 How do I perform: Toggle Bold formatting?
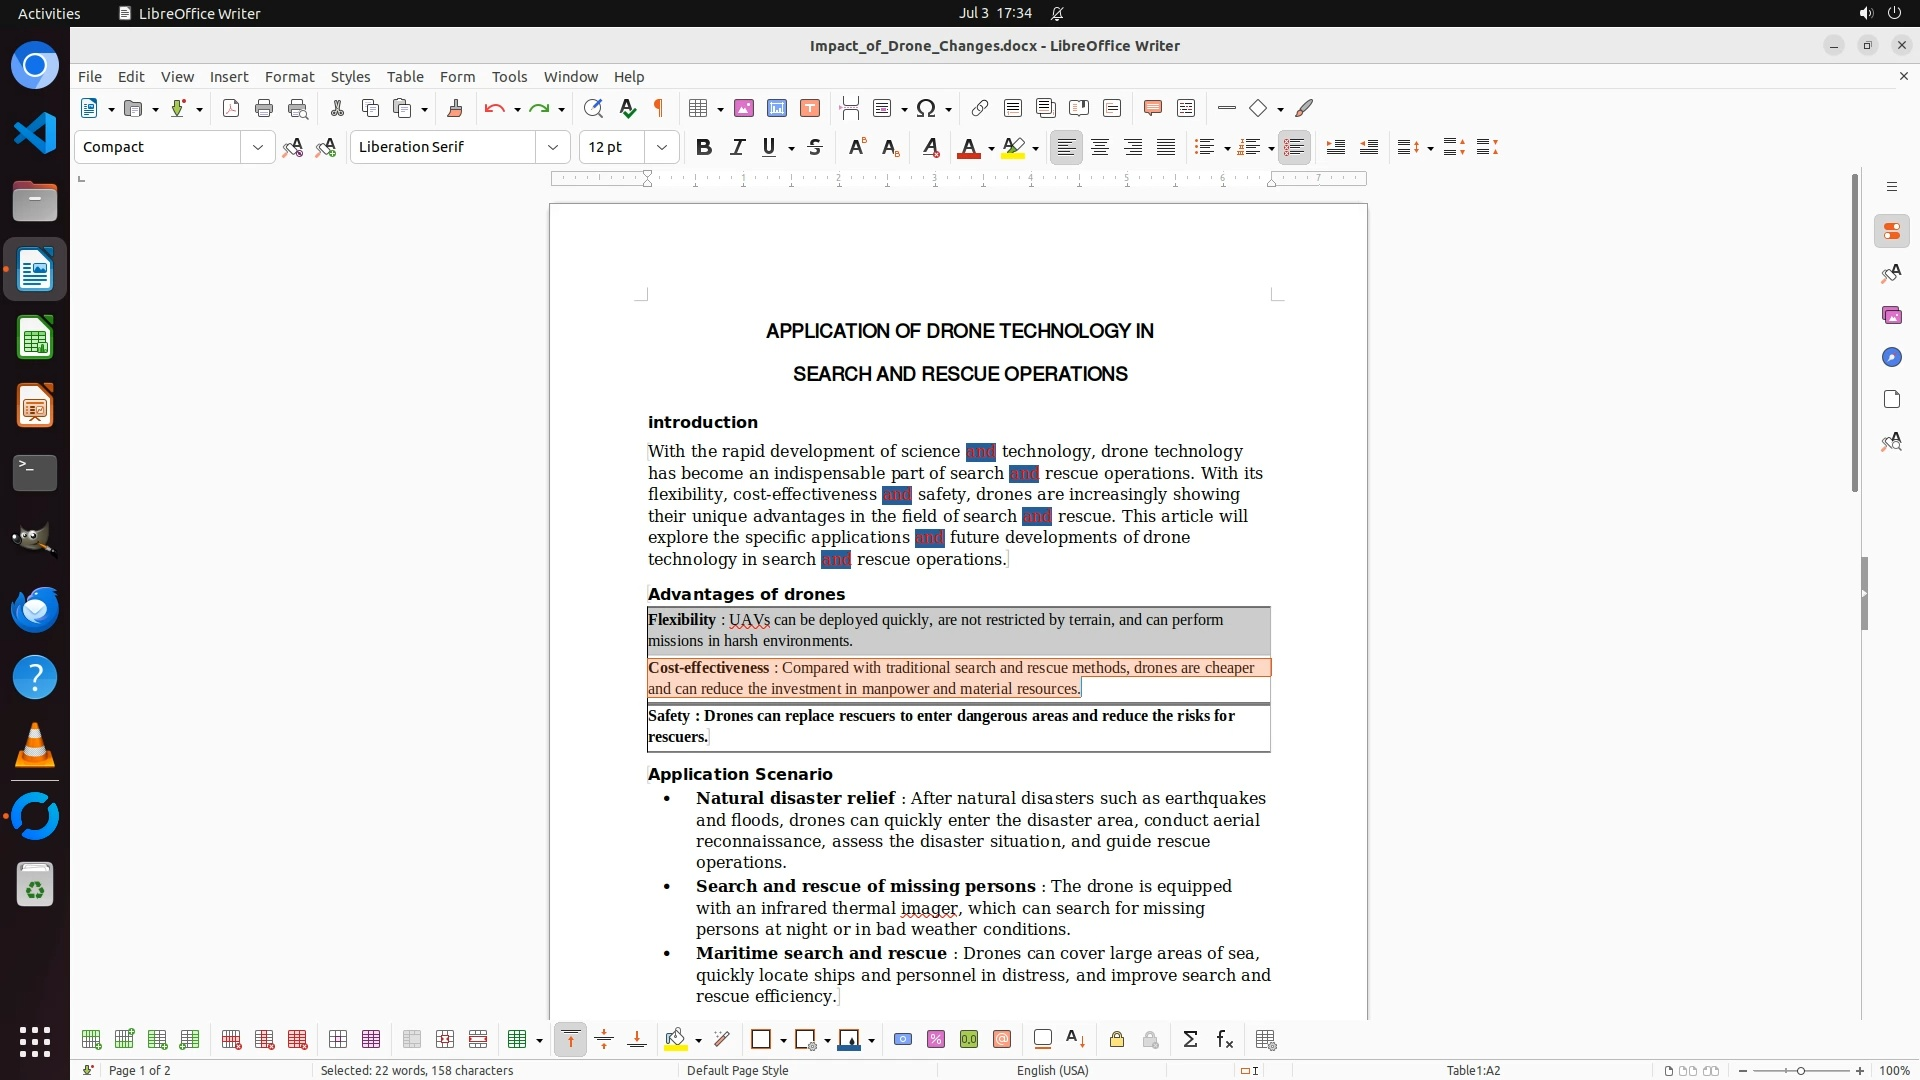click(x=704, y=147)
